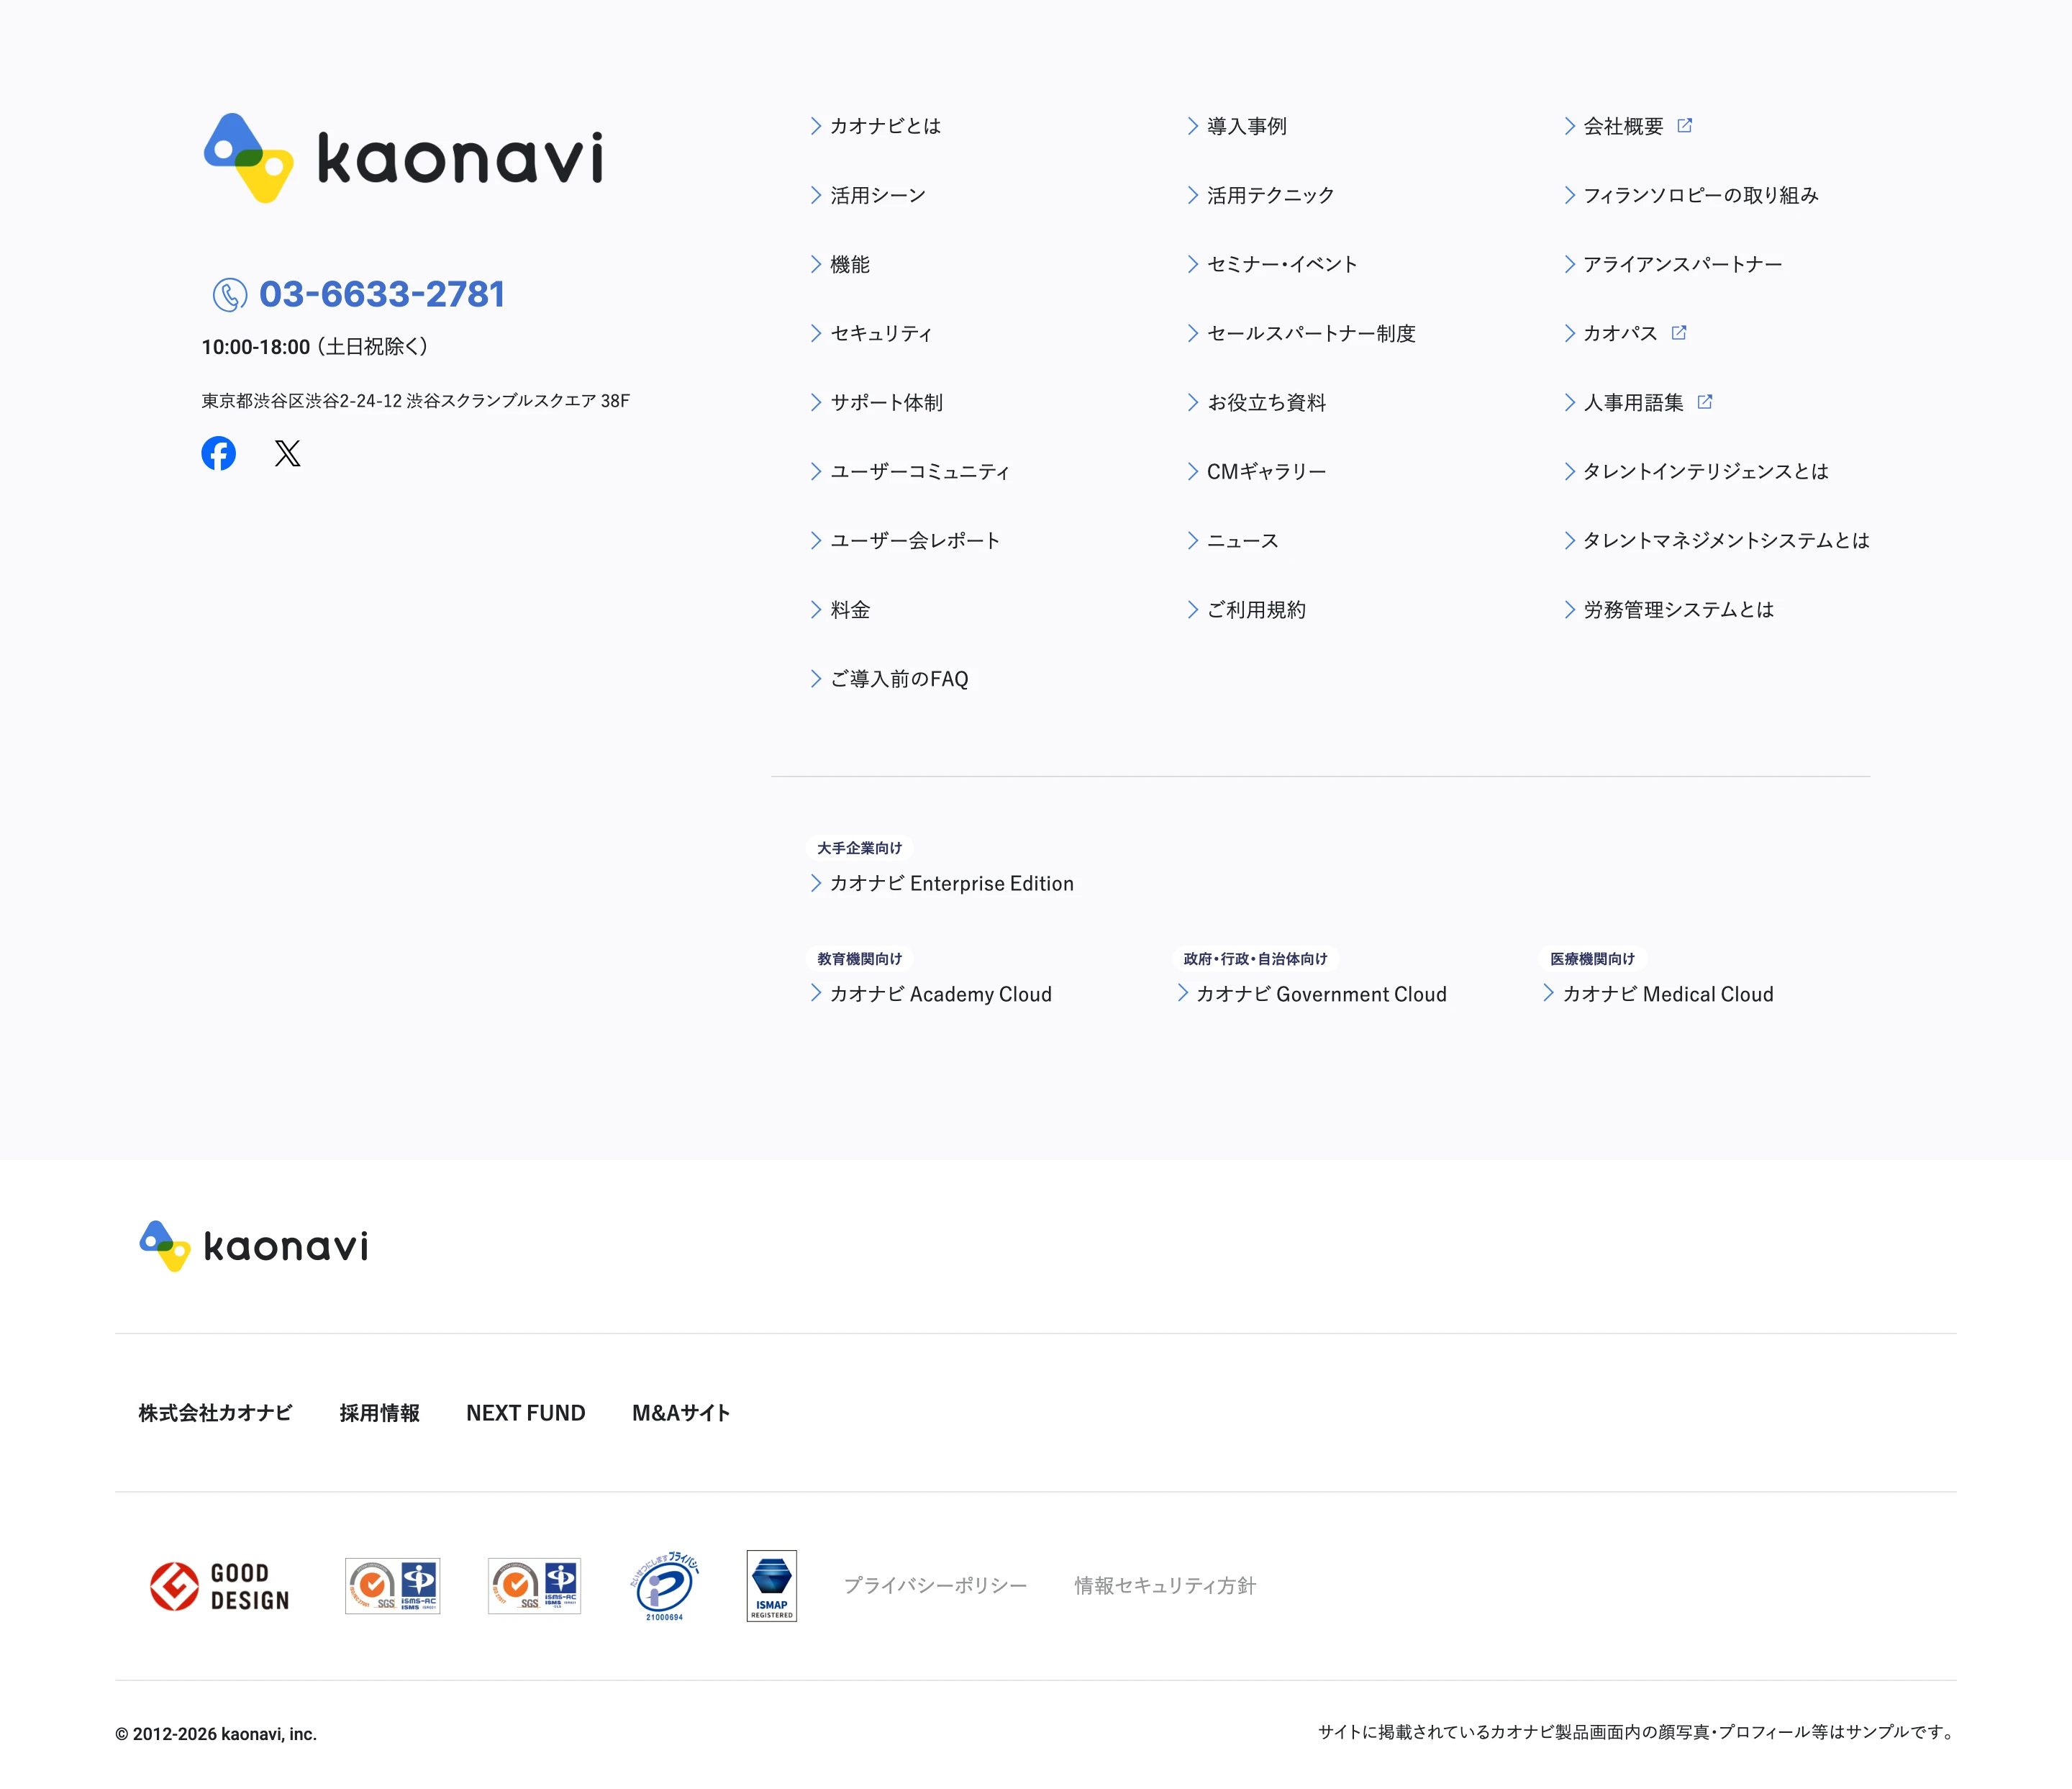
Task: View 料金 pricing page
Action: pyautogui.click(x=850, y=609)
